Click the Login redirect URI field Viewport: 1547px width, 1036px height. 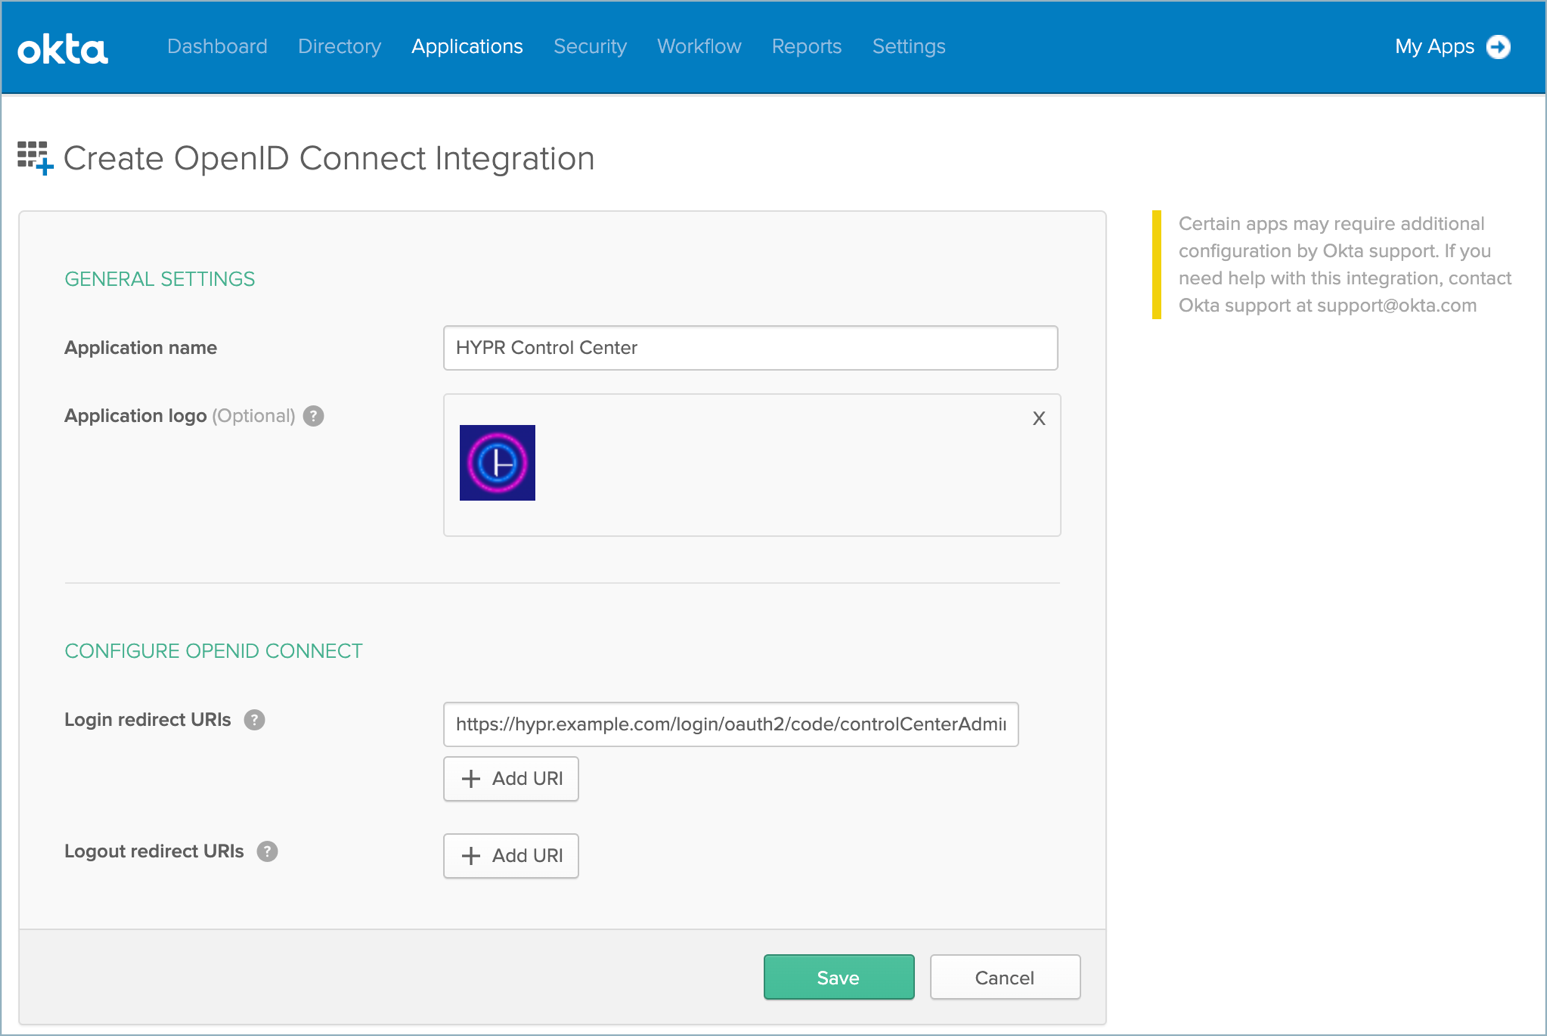point(731,724)
